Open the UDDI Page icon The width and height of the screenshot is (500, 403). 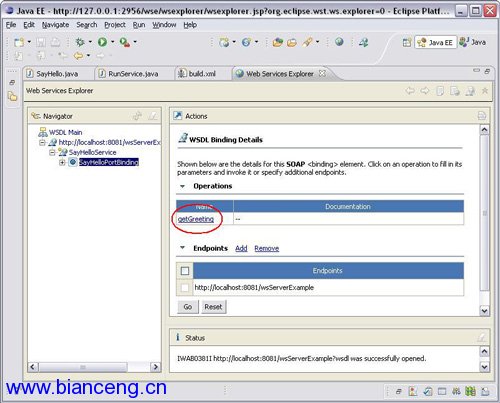coord(440,91)
